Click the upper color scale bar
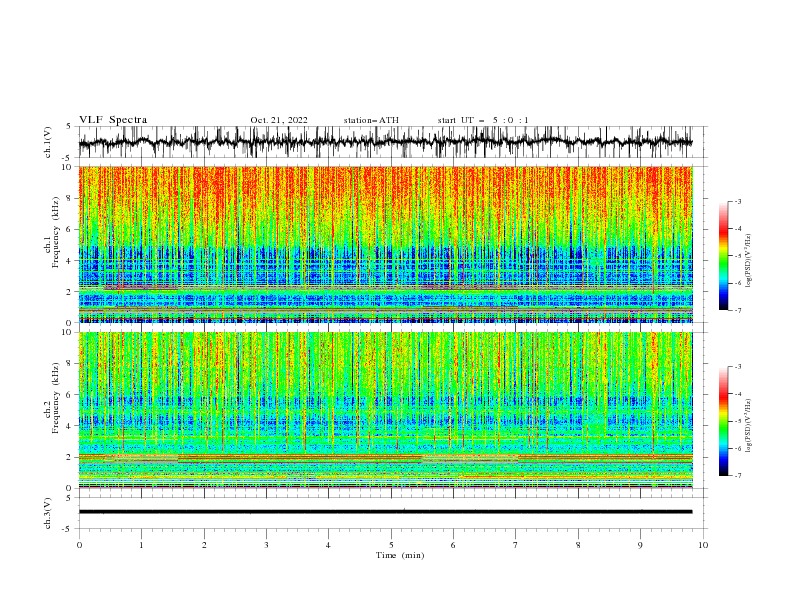Screen dimensions: 792x612 click(723, 256)
